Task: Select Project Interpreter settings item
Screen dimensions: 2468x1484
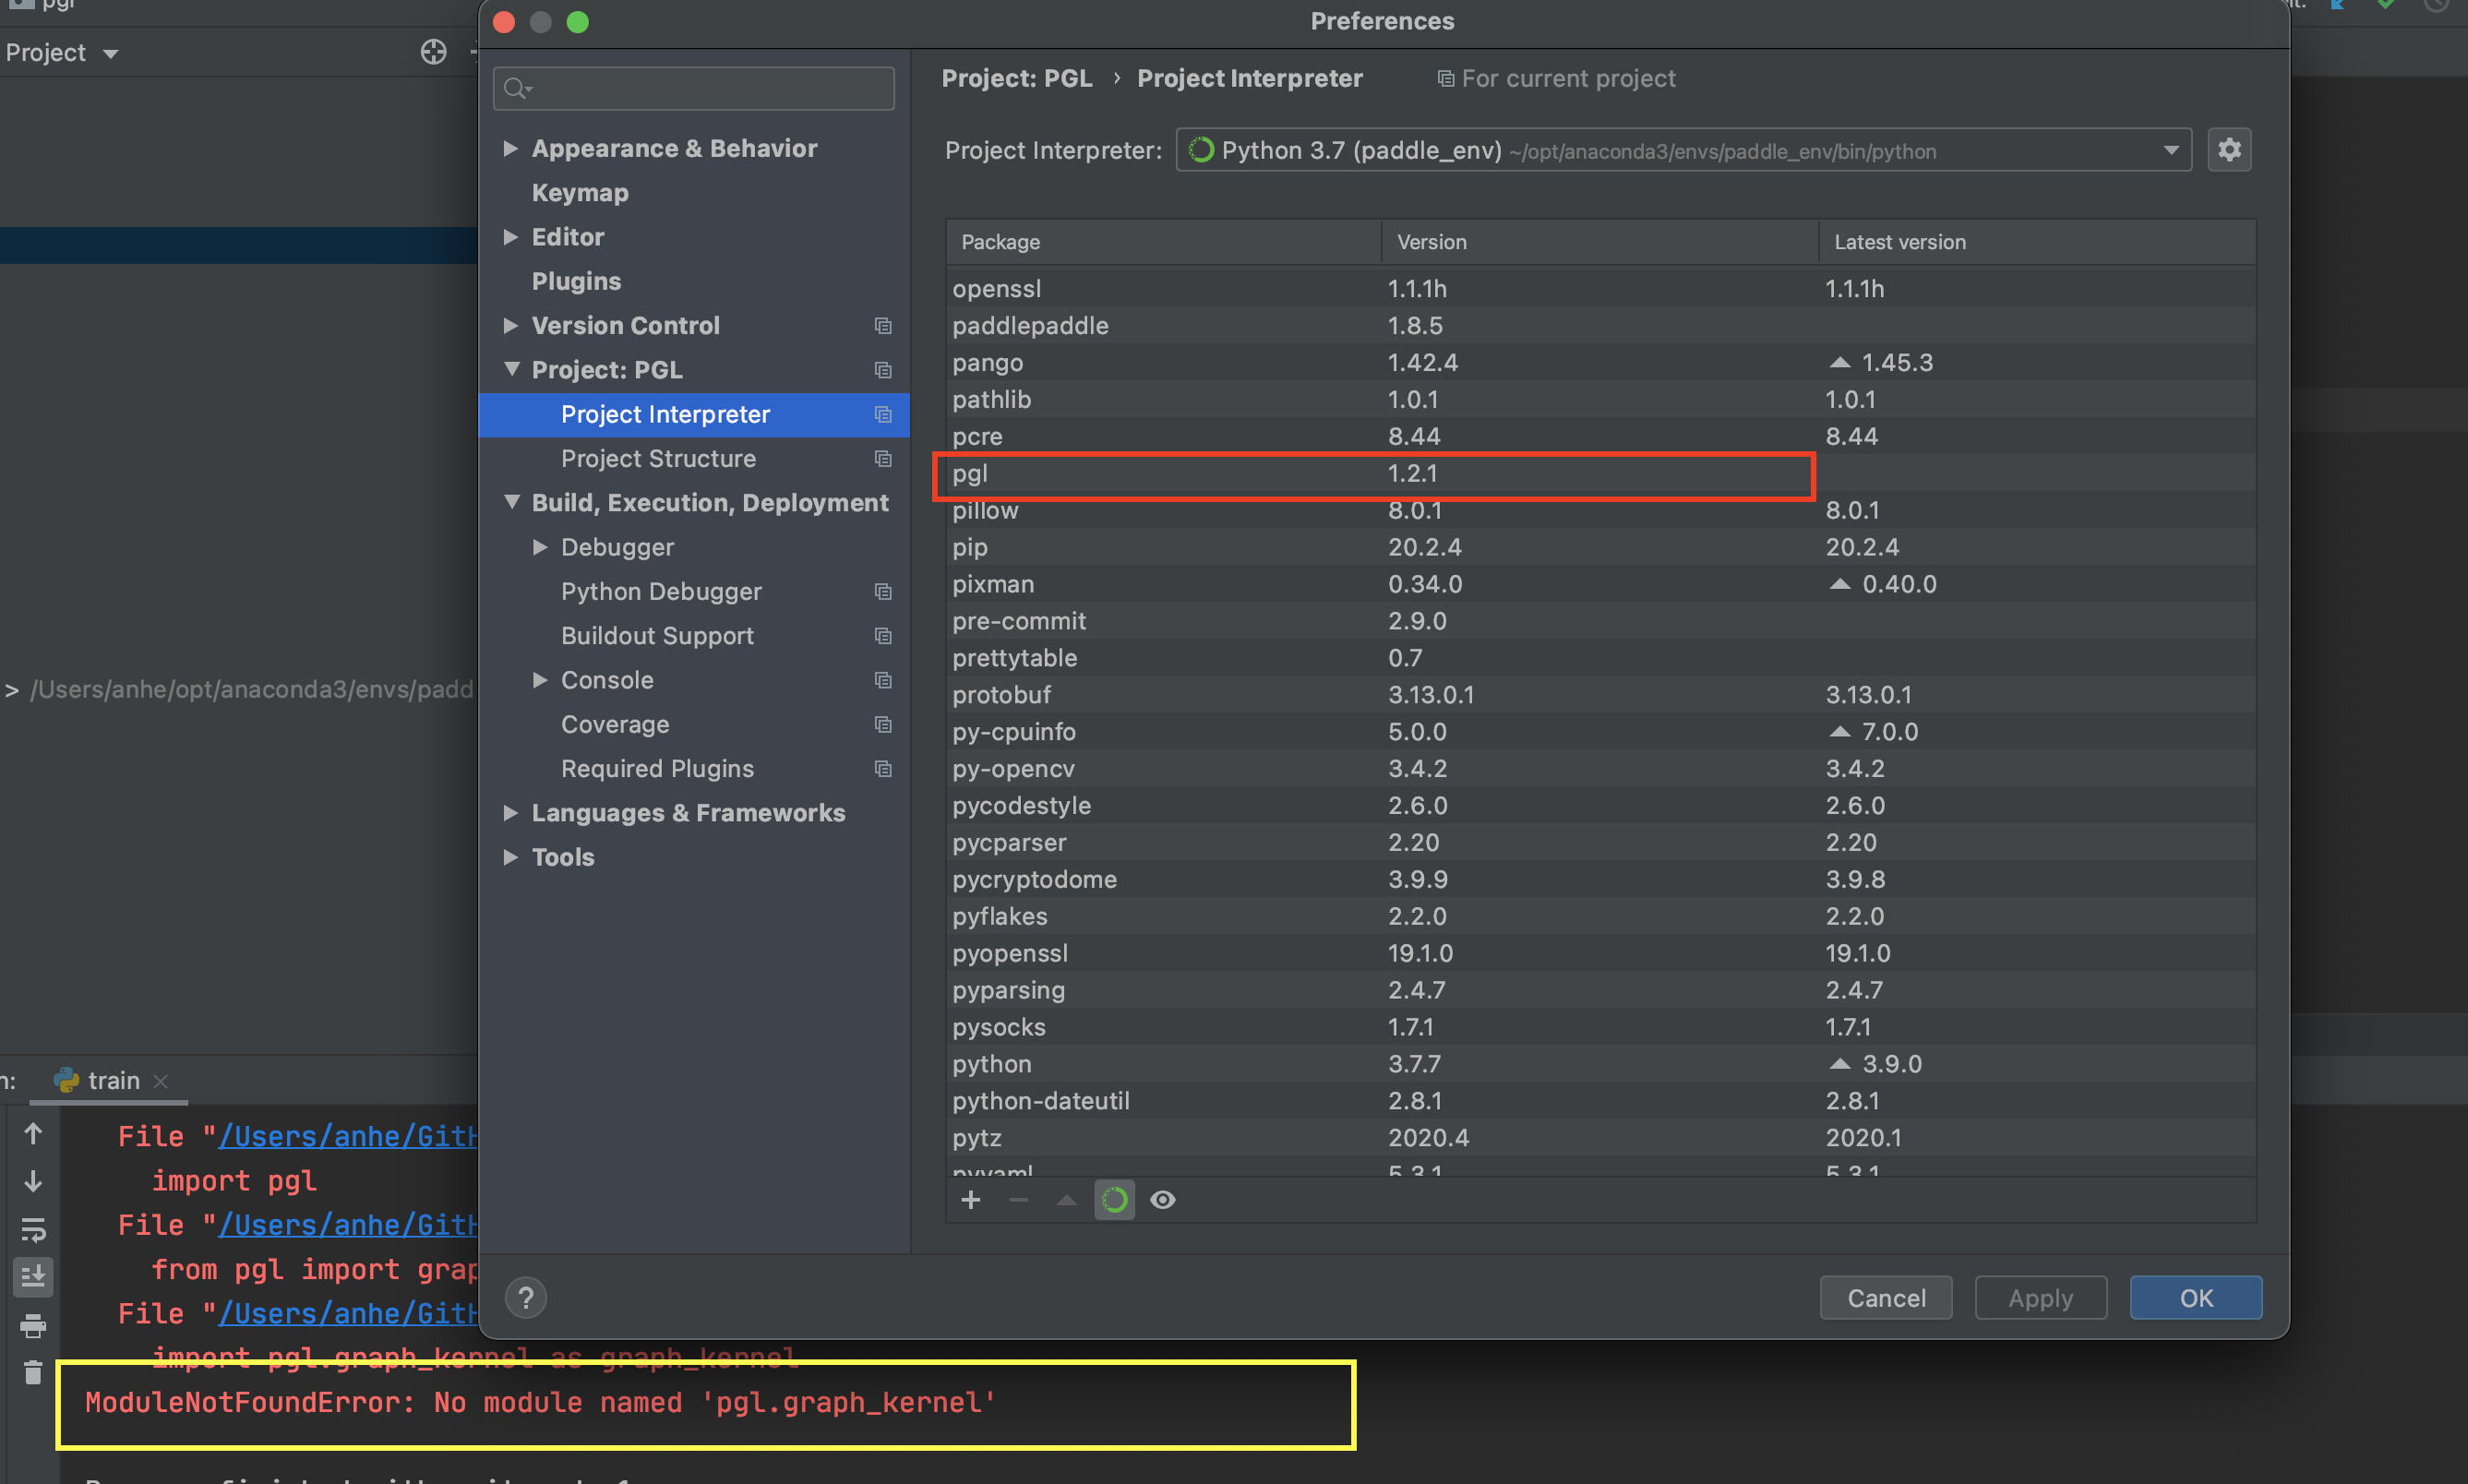Action: [693, 414]
